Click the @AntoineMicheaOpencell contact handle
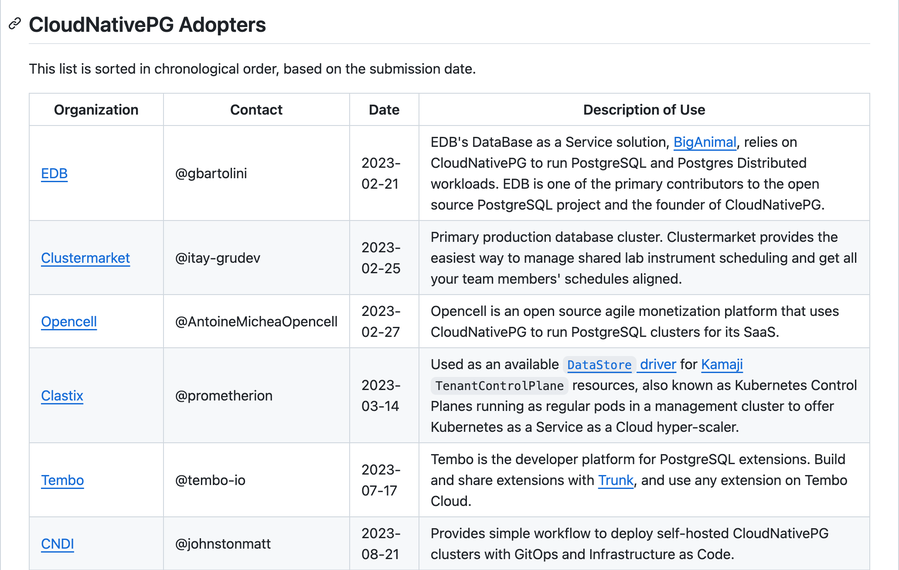This screenshot has height=570, width=899. point(256,322)
